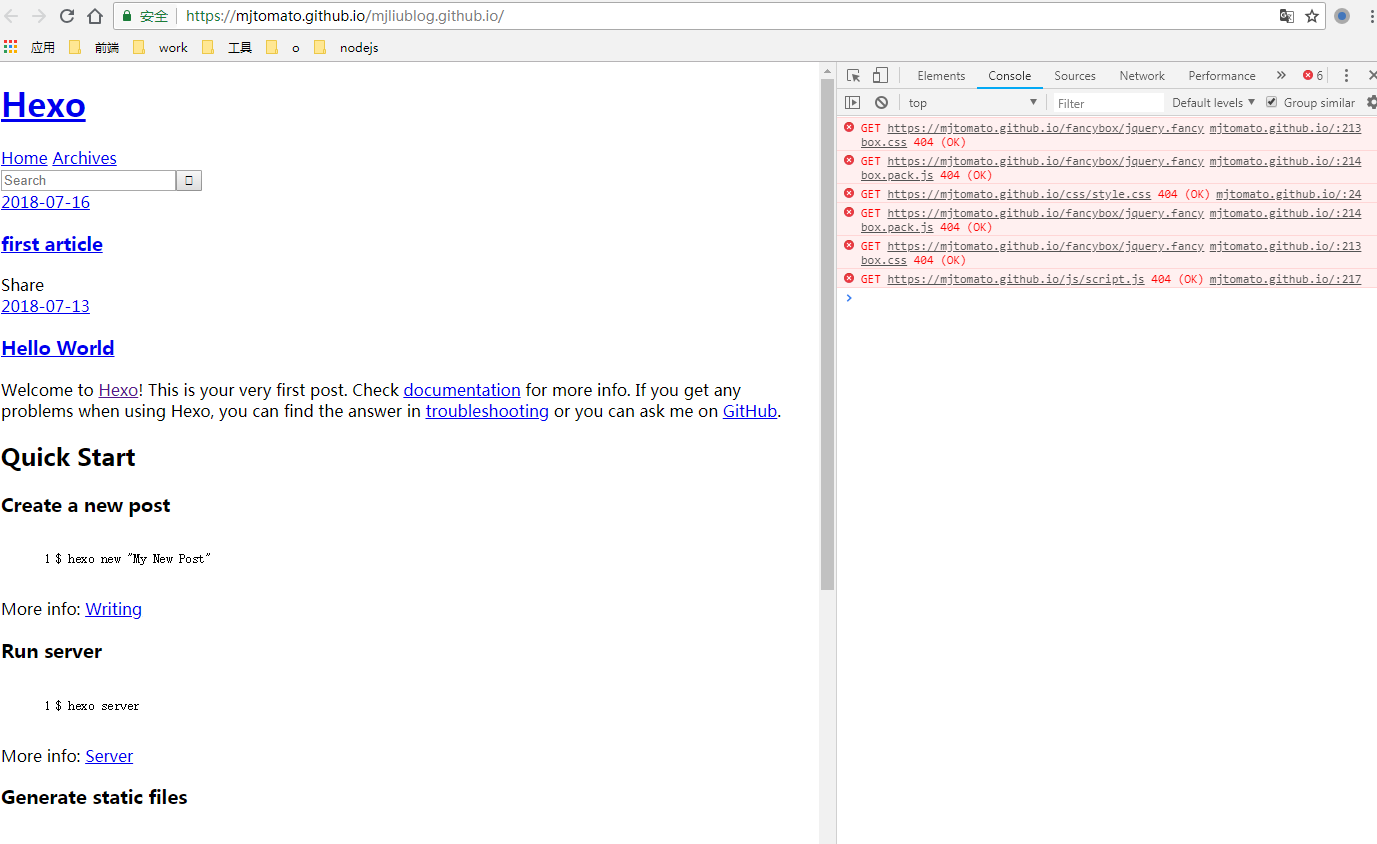This screenshot has height=844, width=1377.
Task: Switch to the Network panel
Action: [1141, 75]
